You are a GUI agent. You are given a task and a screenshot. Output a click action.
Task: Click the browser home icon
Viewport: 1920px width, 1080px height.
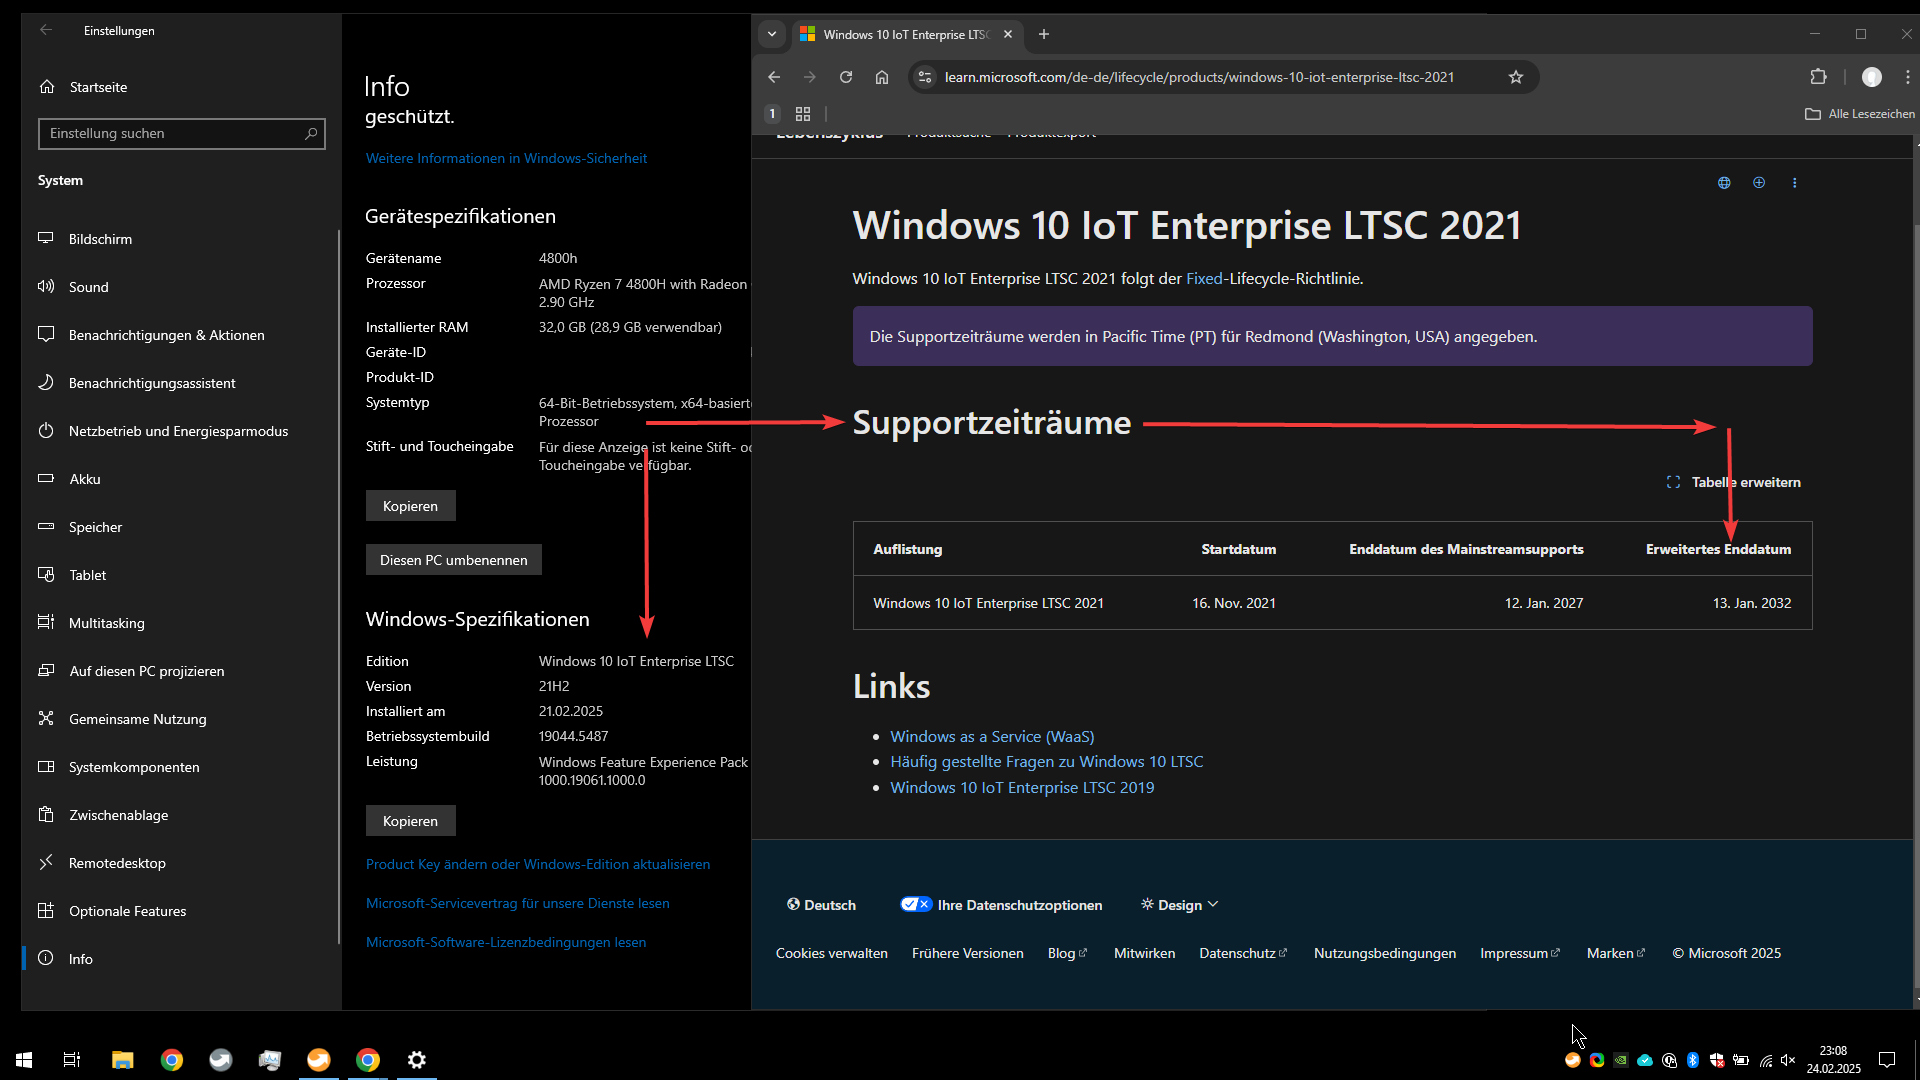point(882,77)
